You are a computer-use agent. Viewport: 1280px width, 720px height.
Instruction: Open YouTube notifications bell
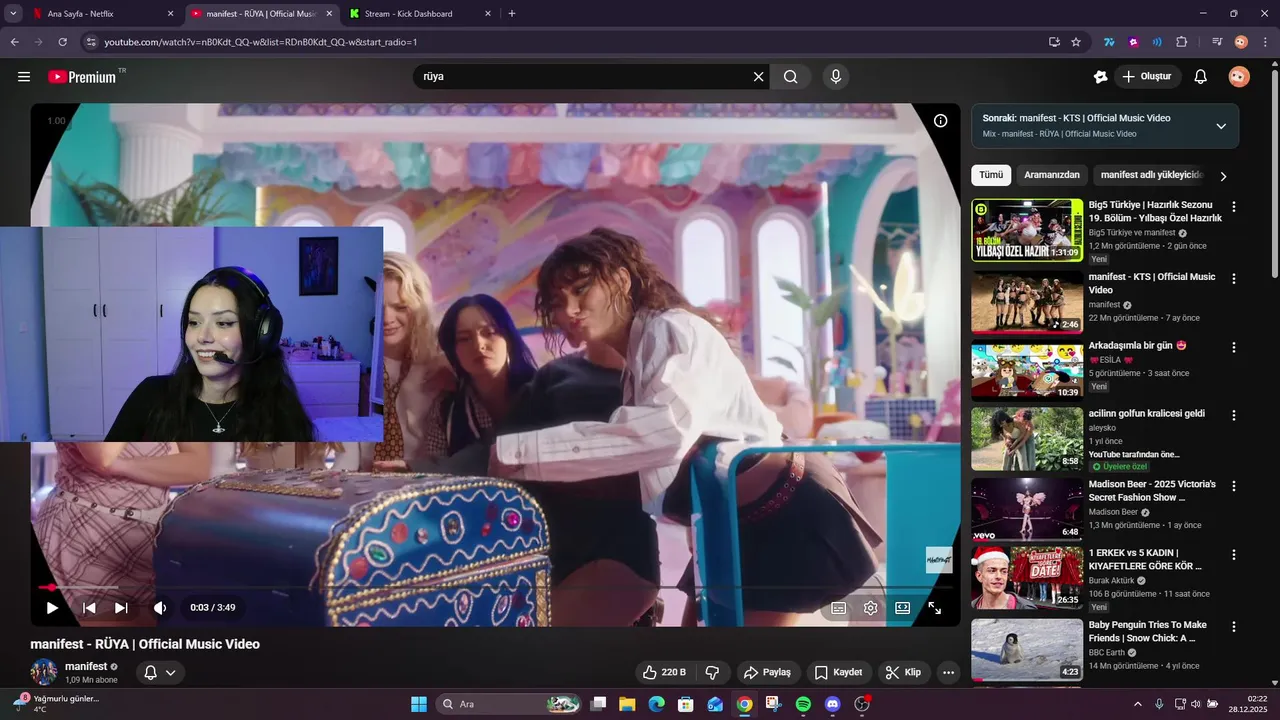(1201, 77)
